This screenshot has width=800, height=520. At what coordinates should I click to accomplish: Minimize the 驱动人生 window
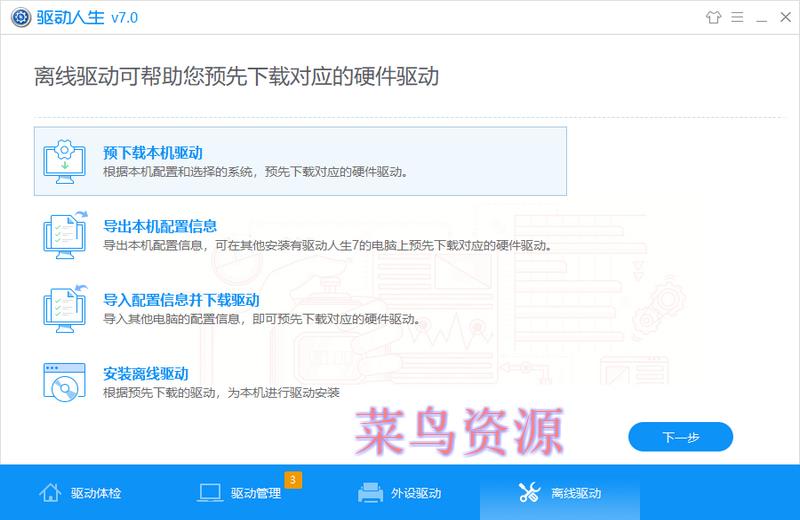(x=762, y=21)
